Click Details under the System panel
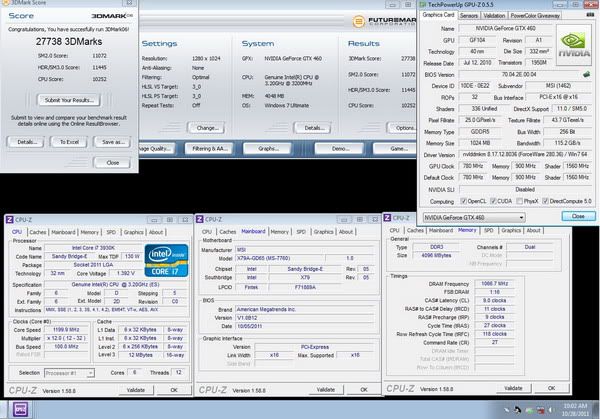Viewport: 600px width, 419px height. click(313, 128)
